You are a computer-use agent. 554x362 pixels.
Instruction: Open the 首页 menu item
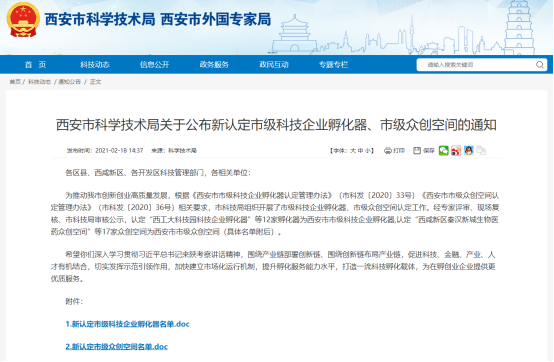[35, 65]
